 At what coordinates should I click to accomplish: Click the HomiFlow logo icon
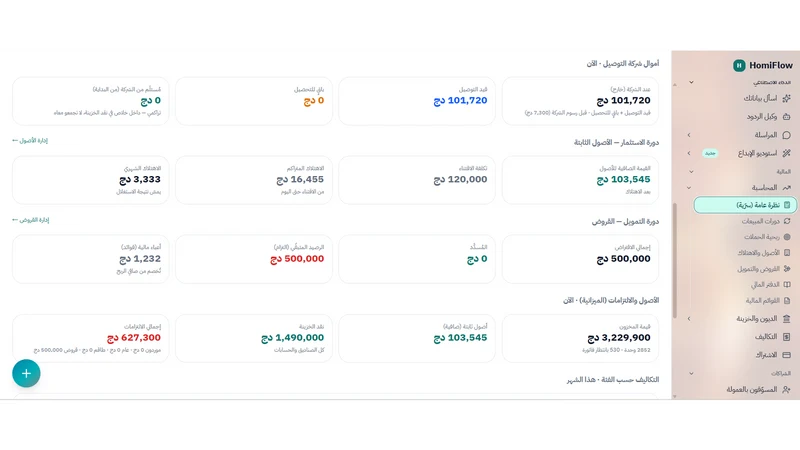(x=739, y=65)
